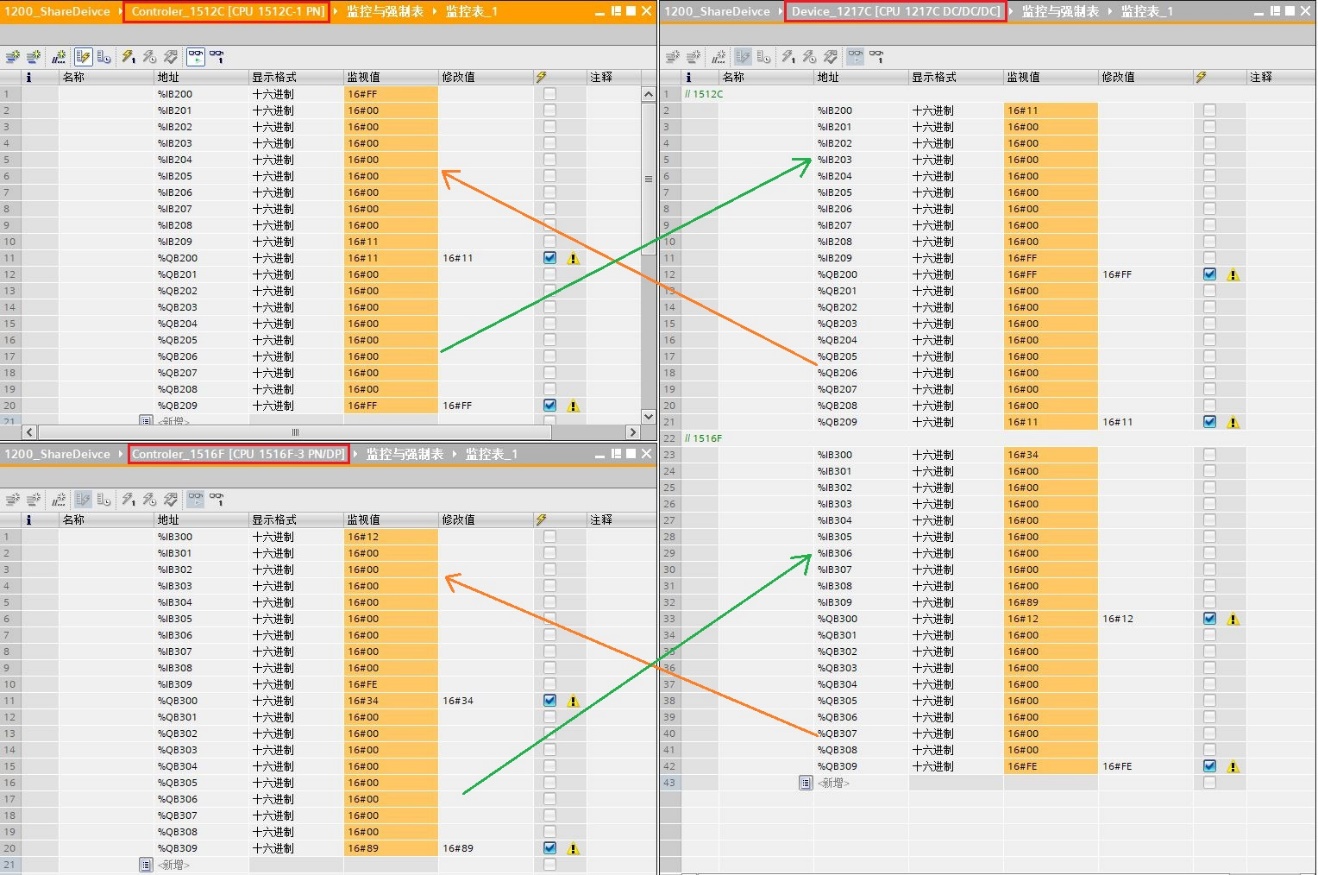Viewport: 1318px width, 875px height.
Task: Toggle show modify columns icon in 1516F toolbar
Action: pos(83,499)
